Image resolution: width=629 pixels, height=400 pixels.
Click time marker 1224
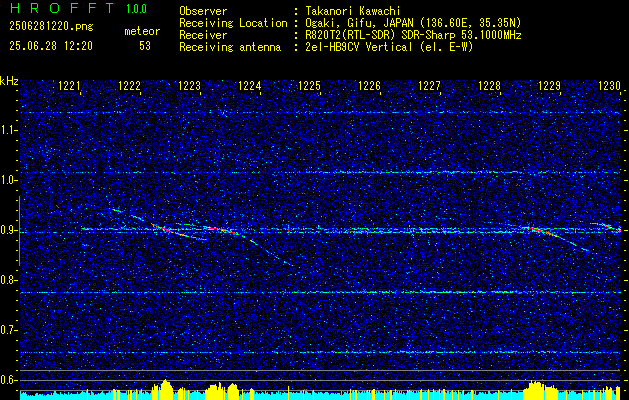pos(250,85)
